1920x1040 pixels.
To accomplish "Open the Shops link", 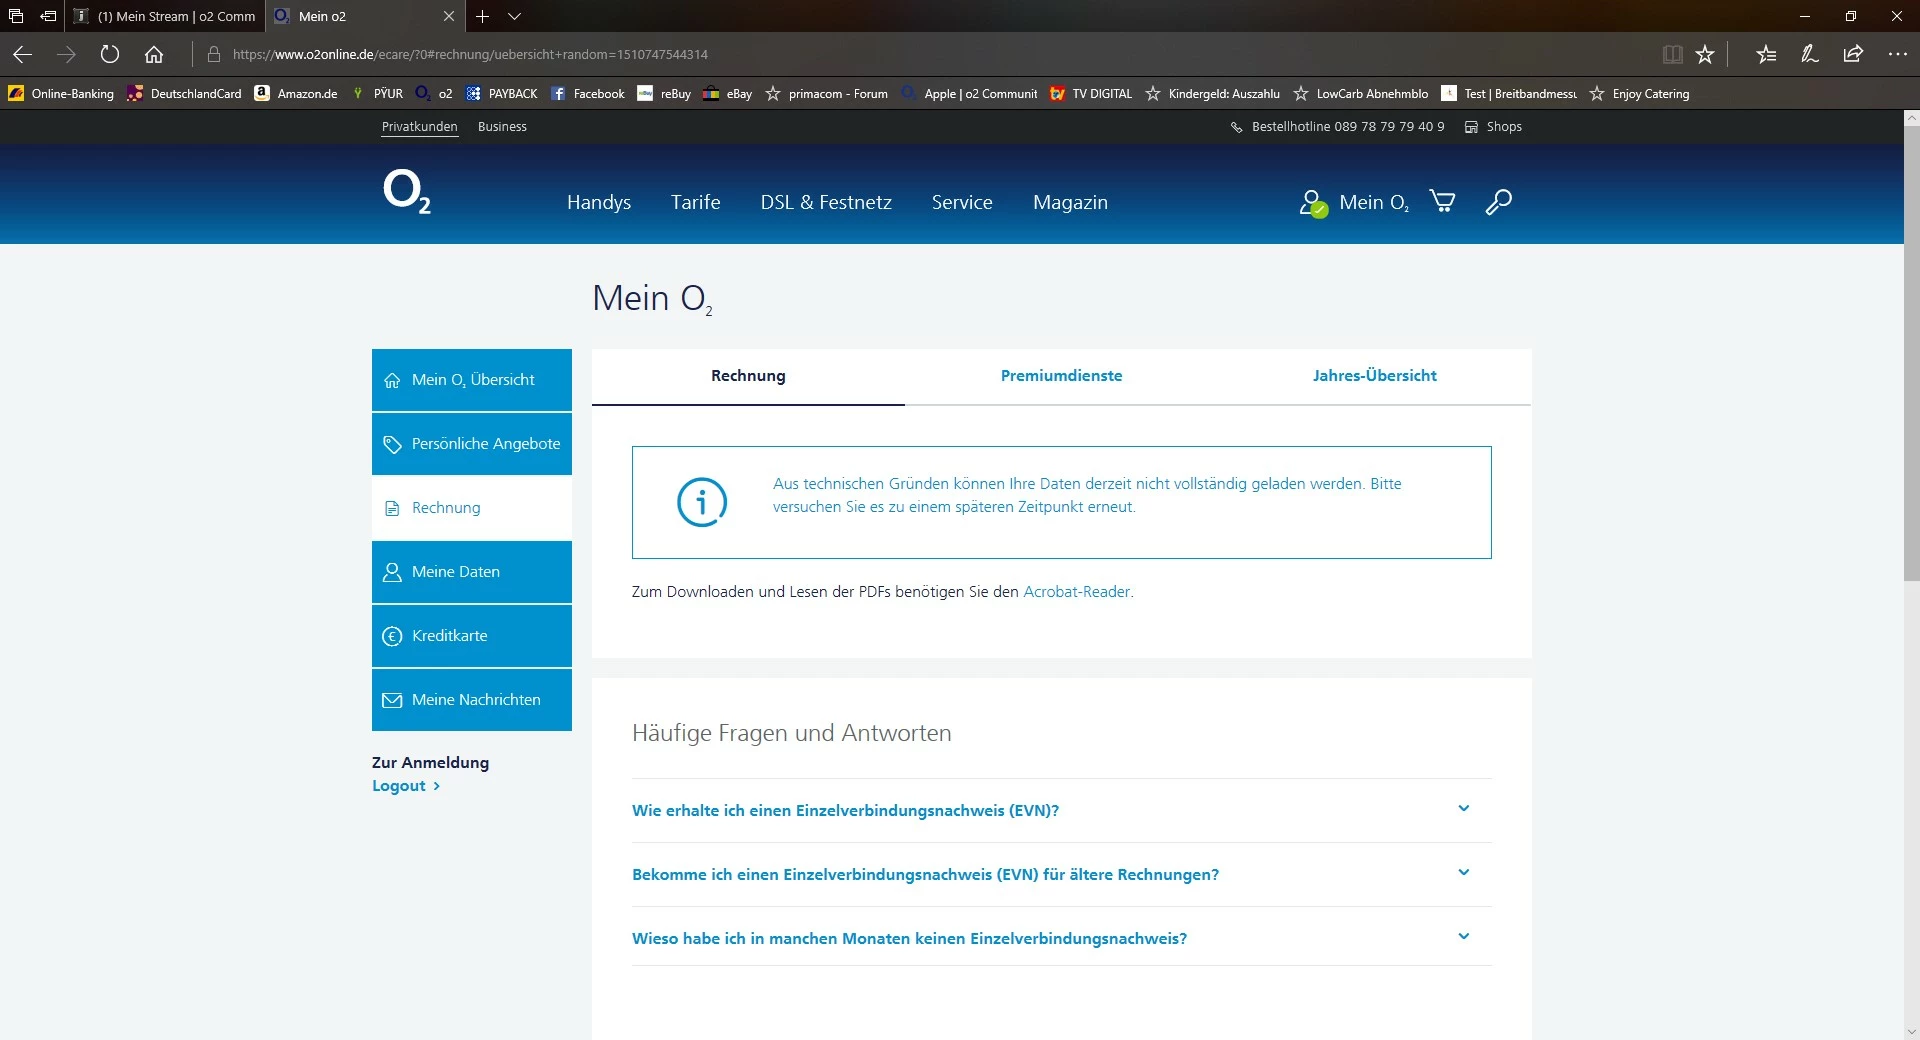I will point(1493,127).
